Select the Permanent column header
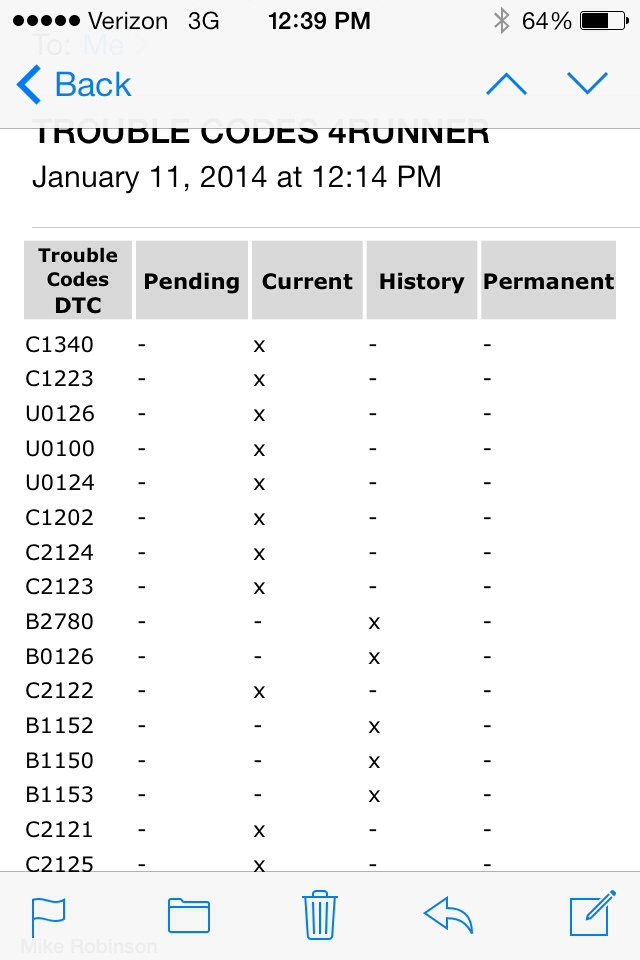This screenshot has width=640, height=960. (548, 280)
